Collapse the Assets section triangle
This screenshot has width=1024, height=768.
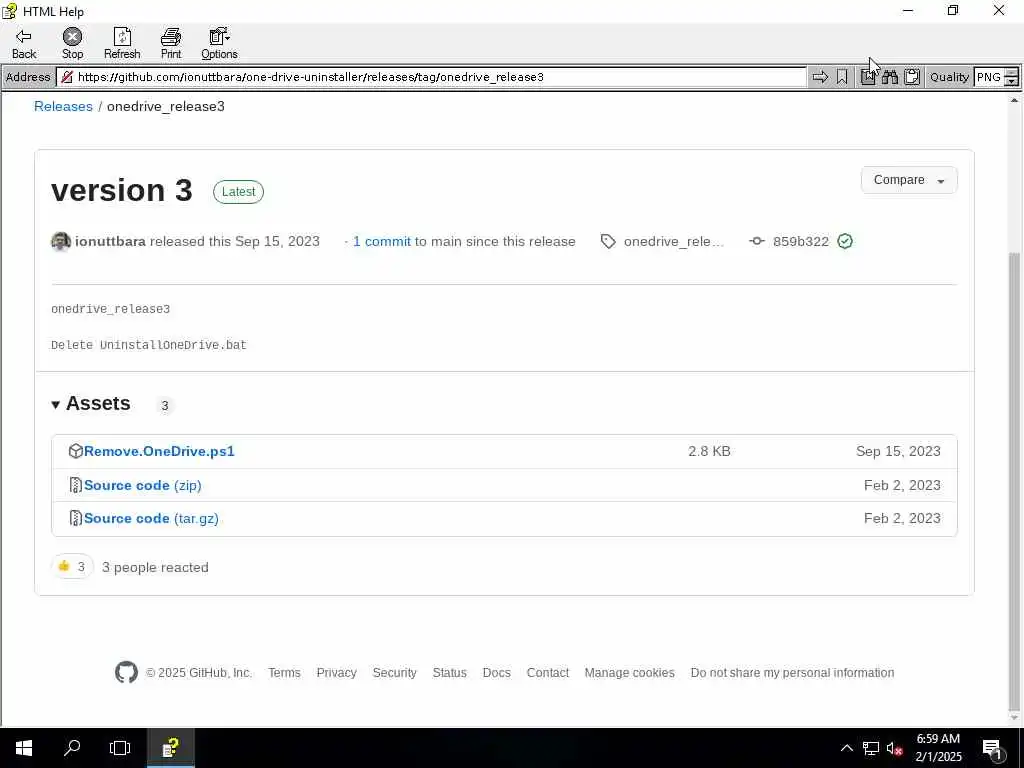point(56,405)
